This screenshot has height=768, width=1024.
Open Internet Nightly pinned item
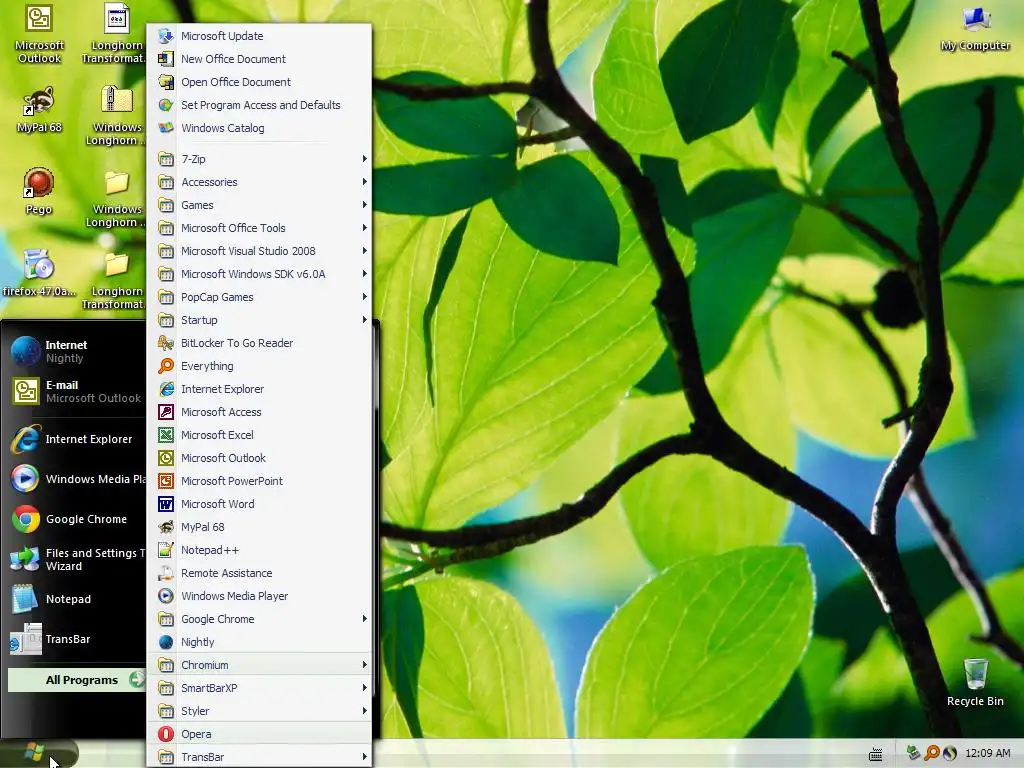click(x=75, y=351)
